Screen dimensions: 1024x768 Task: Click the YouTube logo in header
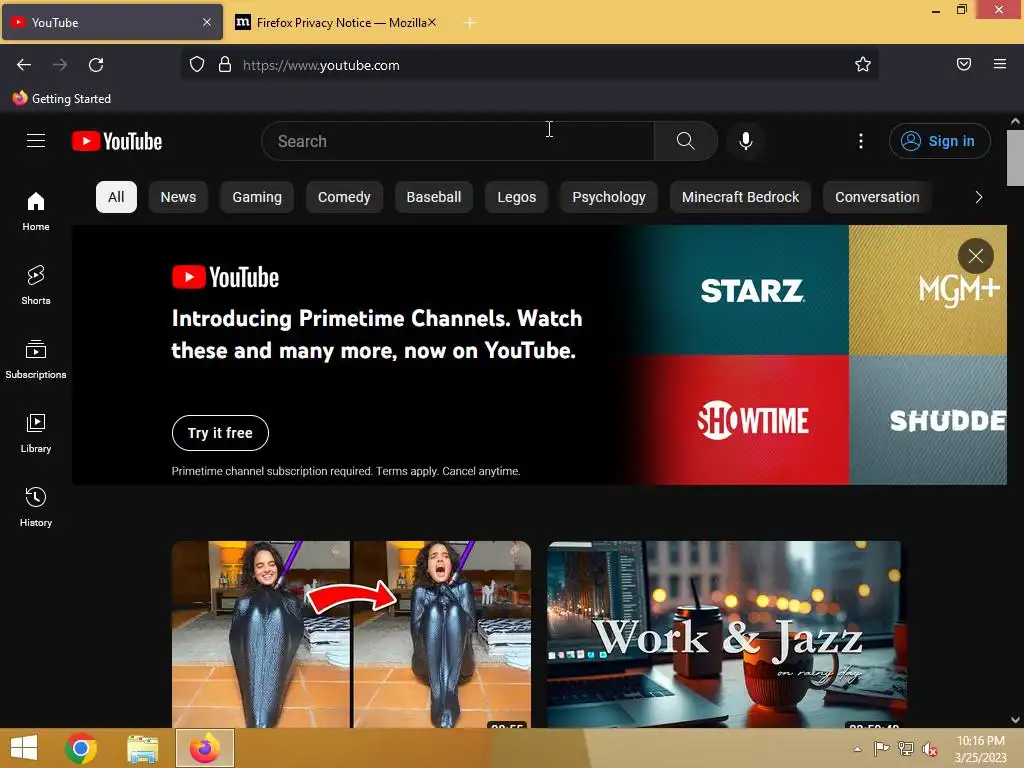(x=117, y=141)
